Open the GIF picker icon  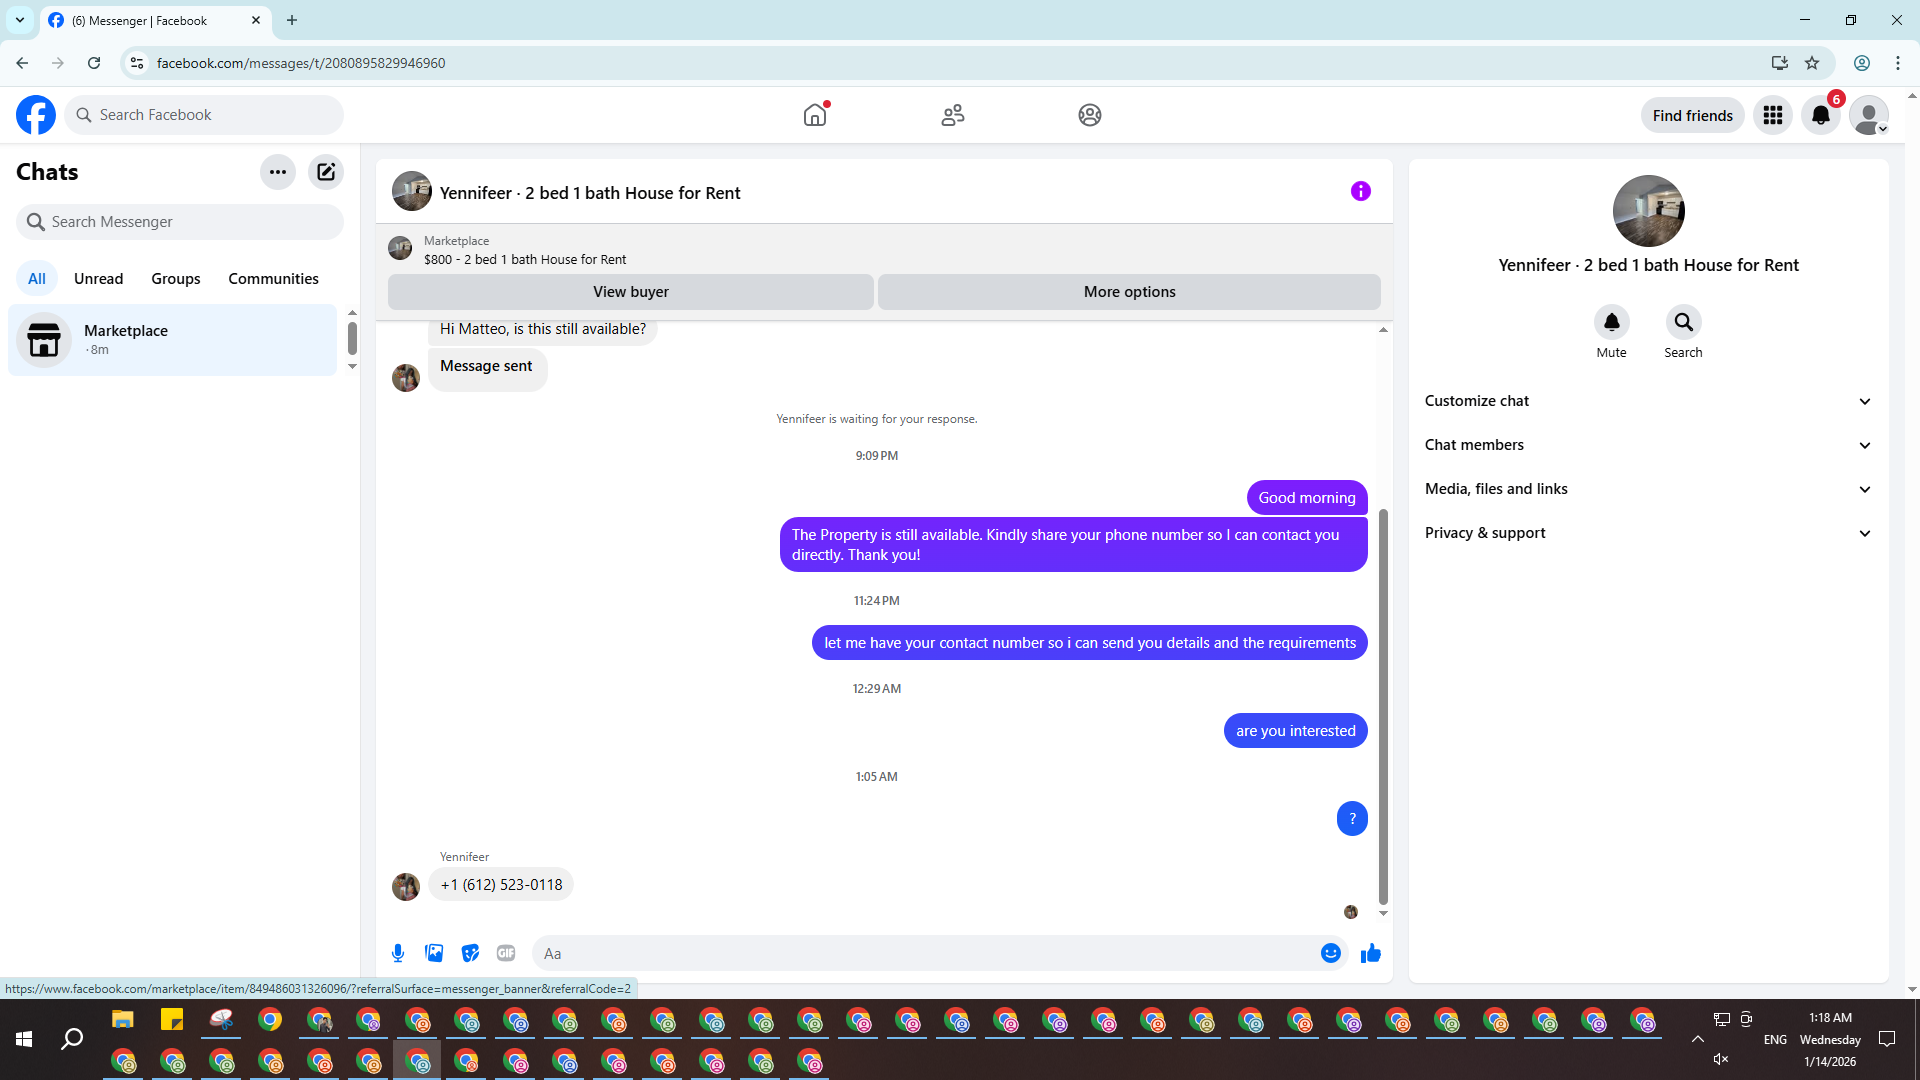(506, 953)
